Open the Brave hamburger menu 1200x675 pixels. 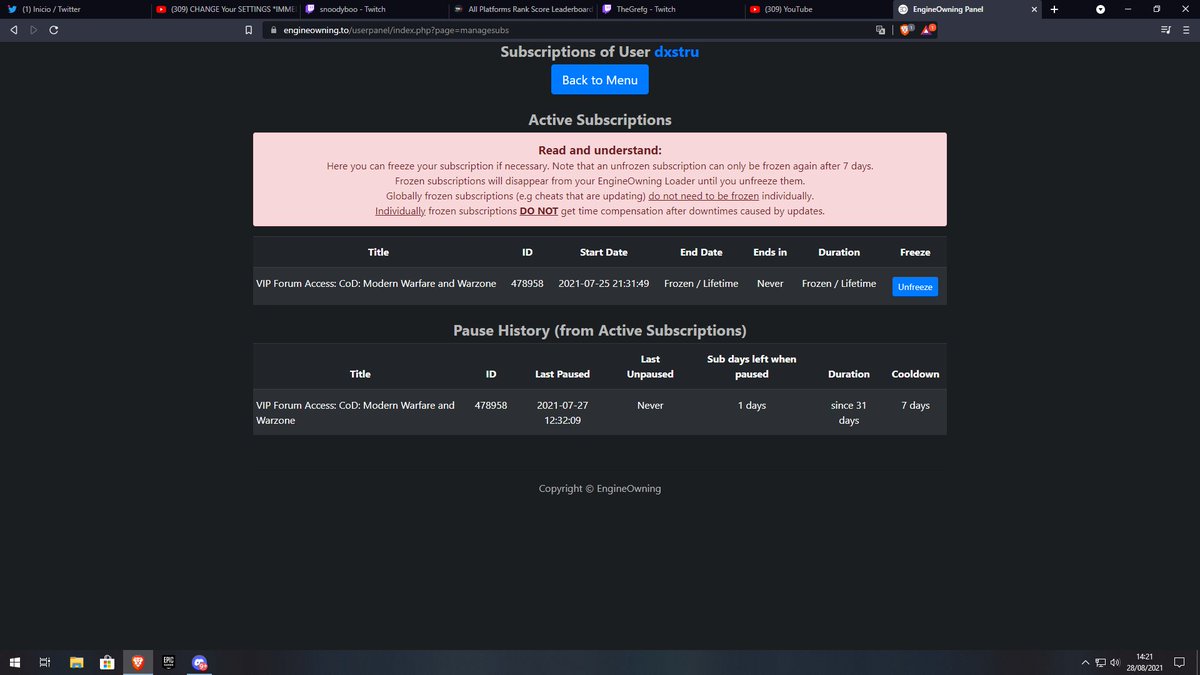coord(1185,30)
